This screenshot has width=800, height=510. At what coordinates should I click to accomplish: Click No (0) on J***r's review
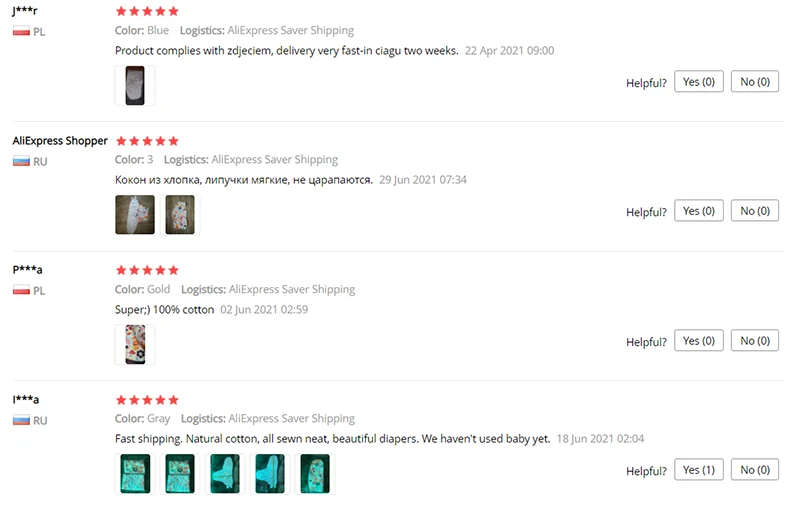pyautogui.click(x=755, y=82)
